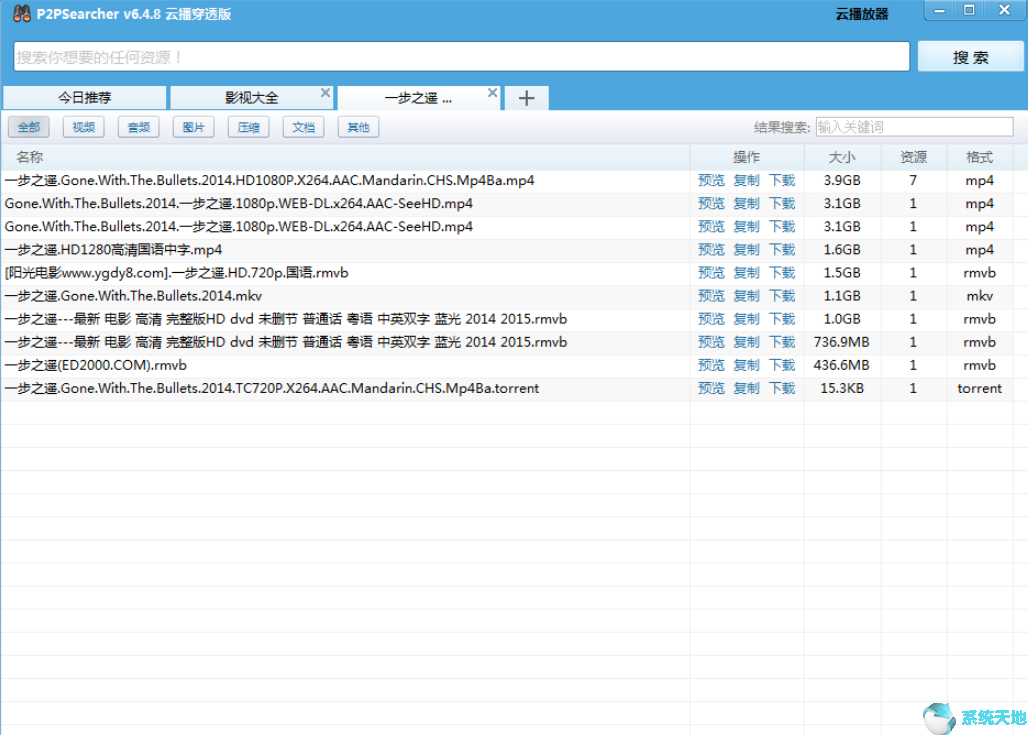Sort by the 名称 column header
The width and height of the screenshot is (1028, 735).
[x=345, y=157]
